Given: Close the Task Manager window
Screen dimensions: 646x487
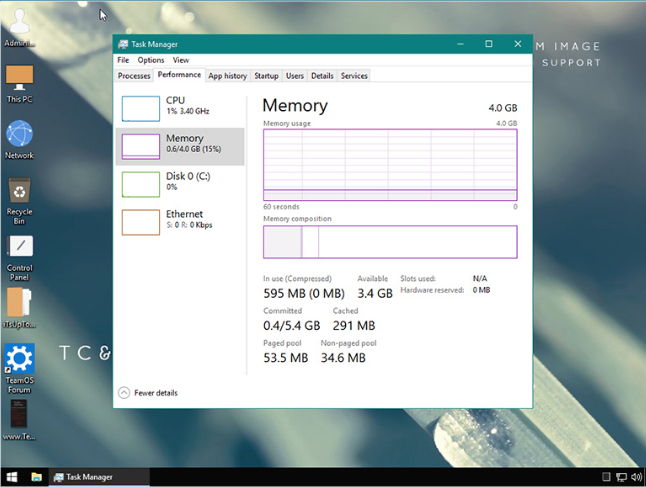Looking at the screenshot, I should pos(518,44).
